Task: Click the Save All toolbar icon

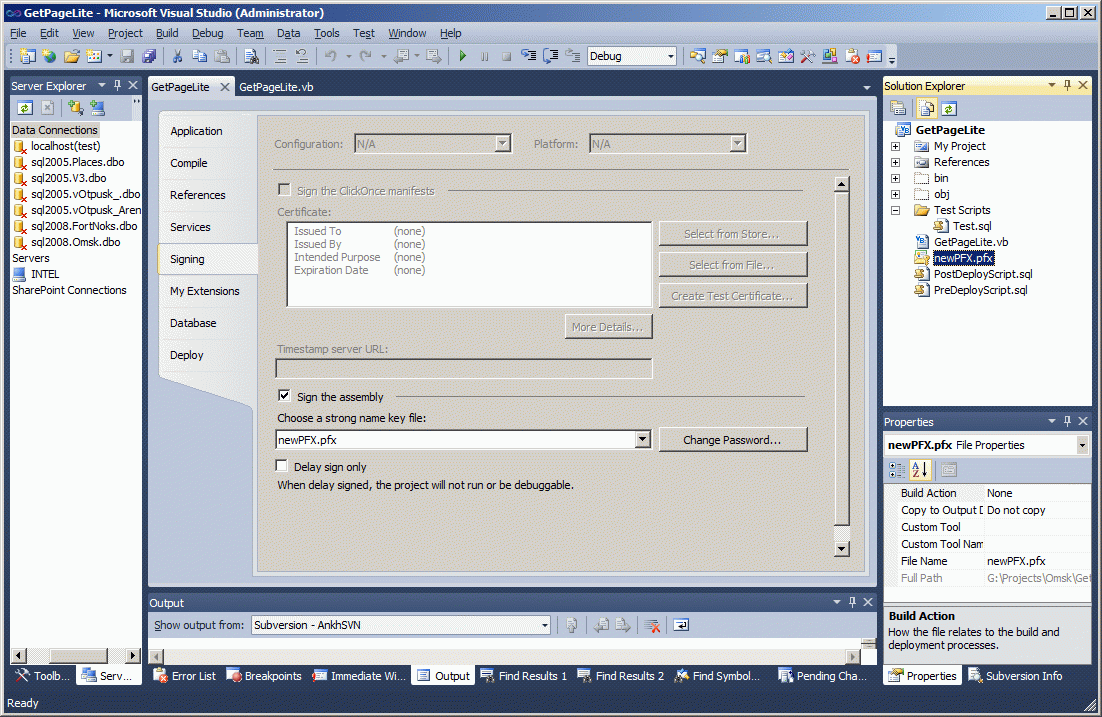Action: [x=149, y=56]
